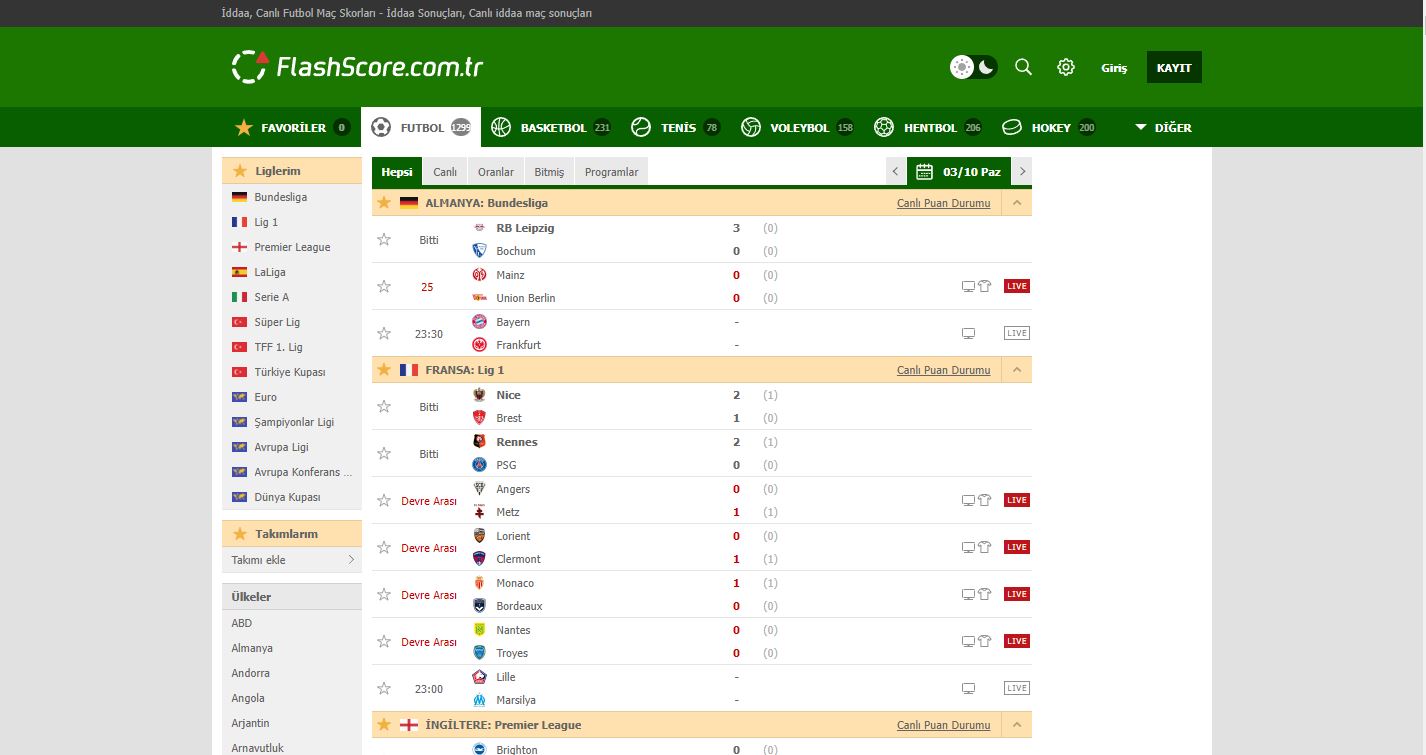The height and width of the screenshot is (755, 1426).
Task: Open the Bayern team row
Action: tap(513, 322)
